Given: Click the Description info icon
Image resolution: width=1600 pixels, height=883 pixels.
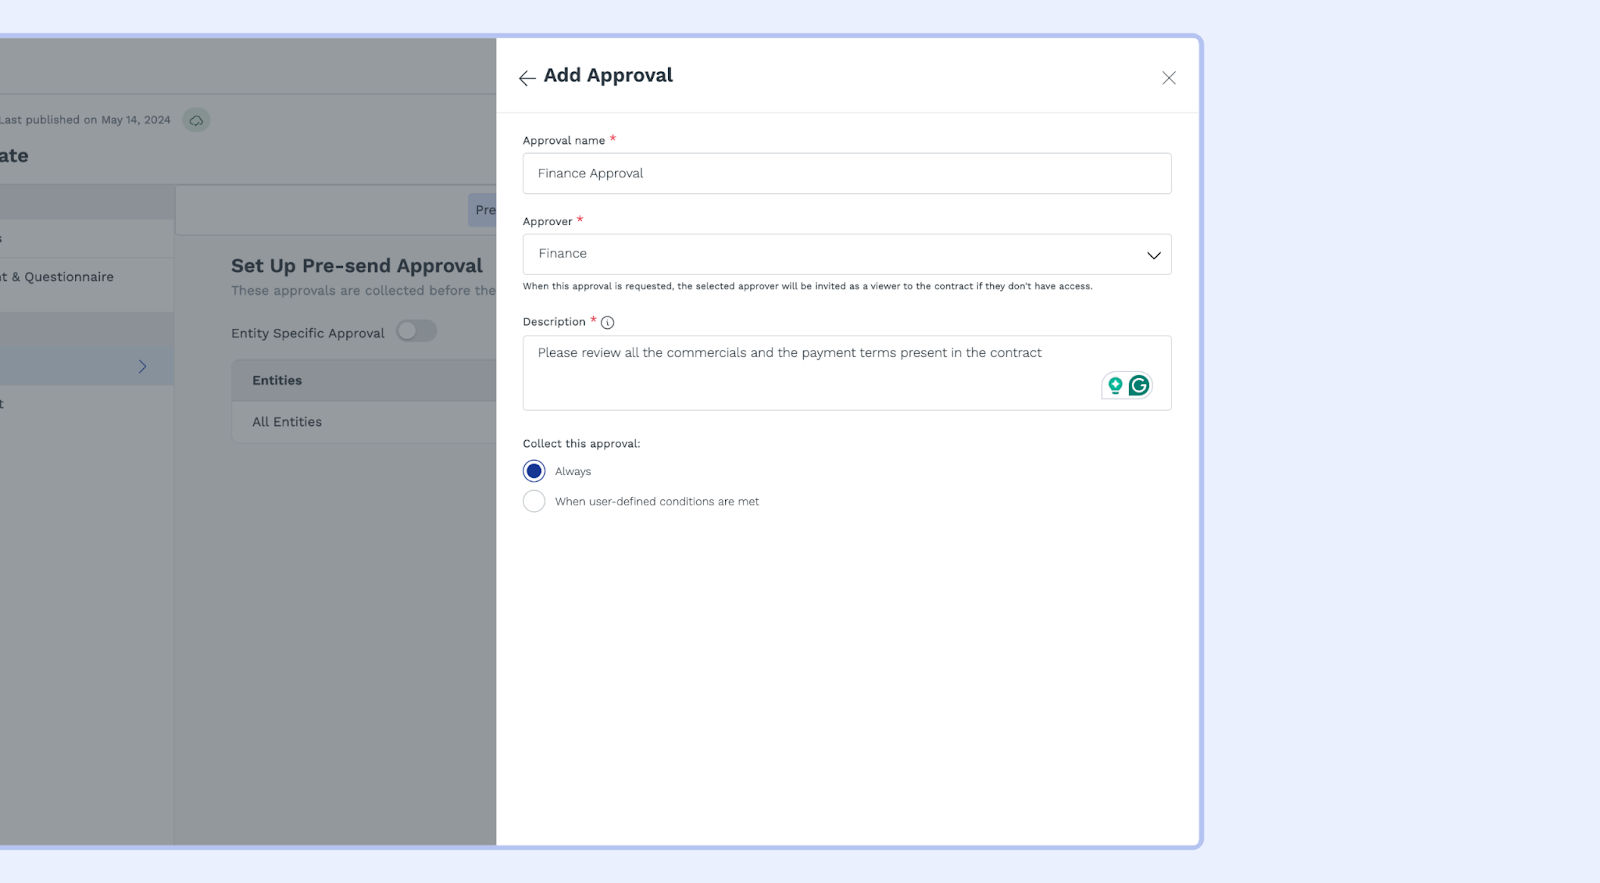Looking at the screenshot, I should [x=607, y=323].
